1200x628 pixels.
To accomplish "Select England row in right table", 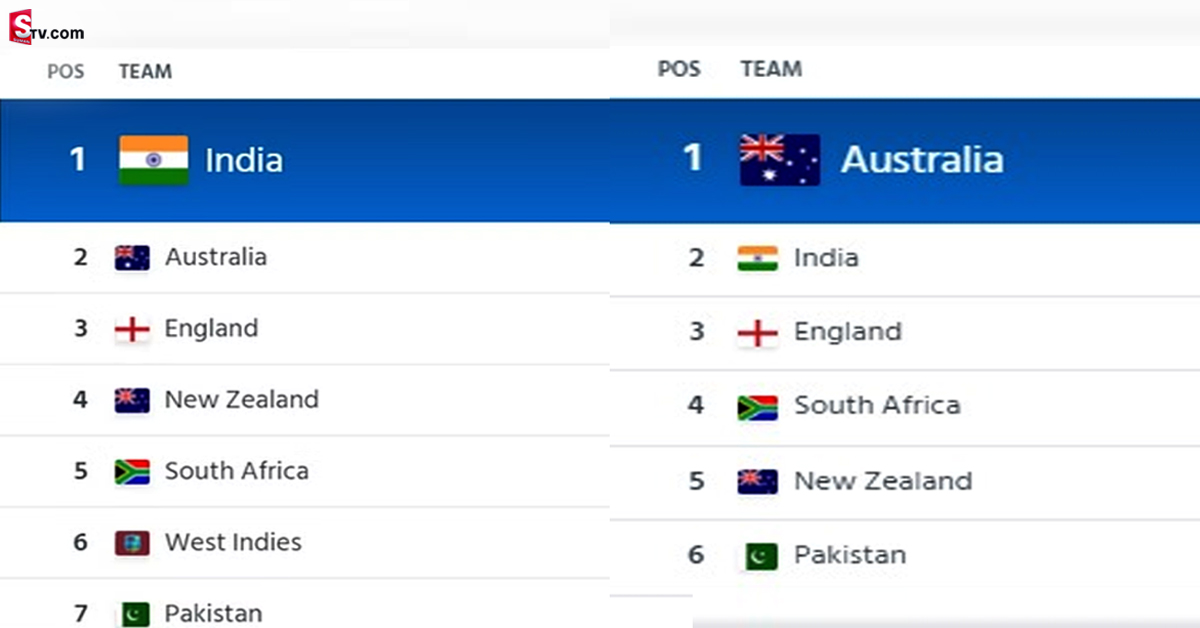I will (905, 333).
